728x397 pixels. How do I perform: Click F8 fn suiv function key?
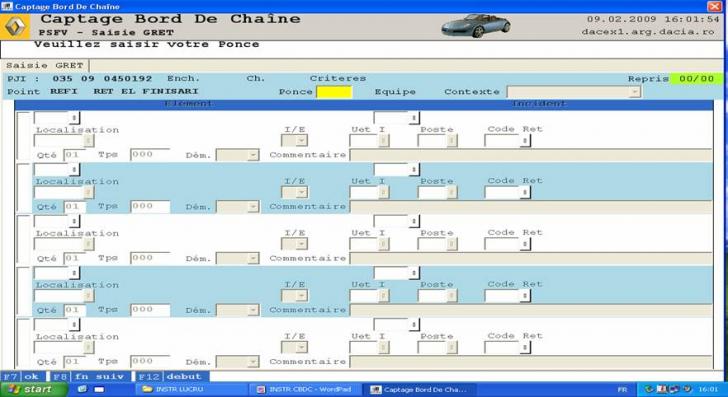coord(88,377)
